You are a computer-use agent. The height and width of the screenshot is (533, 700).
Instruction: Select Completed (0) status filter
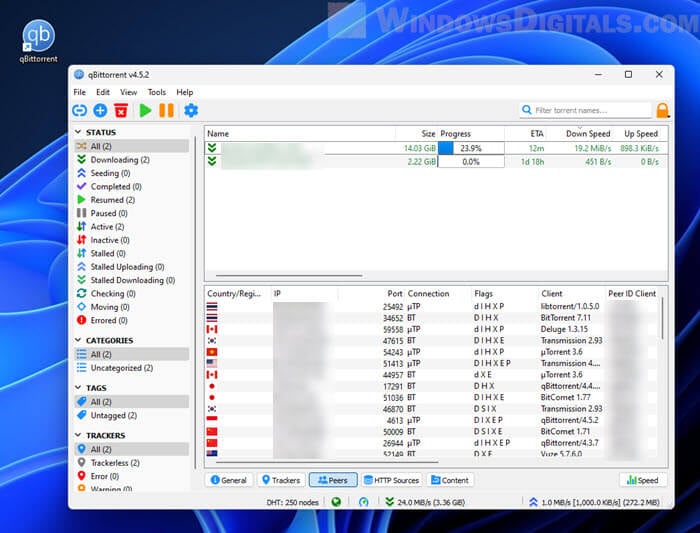[132, 186]
